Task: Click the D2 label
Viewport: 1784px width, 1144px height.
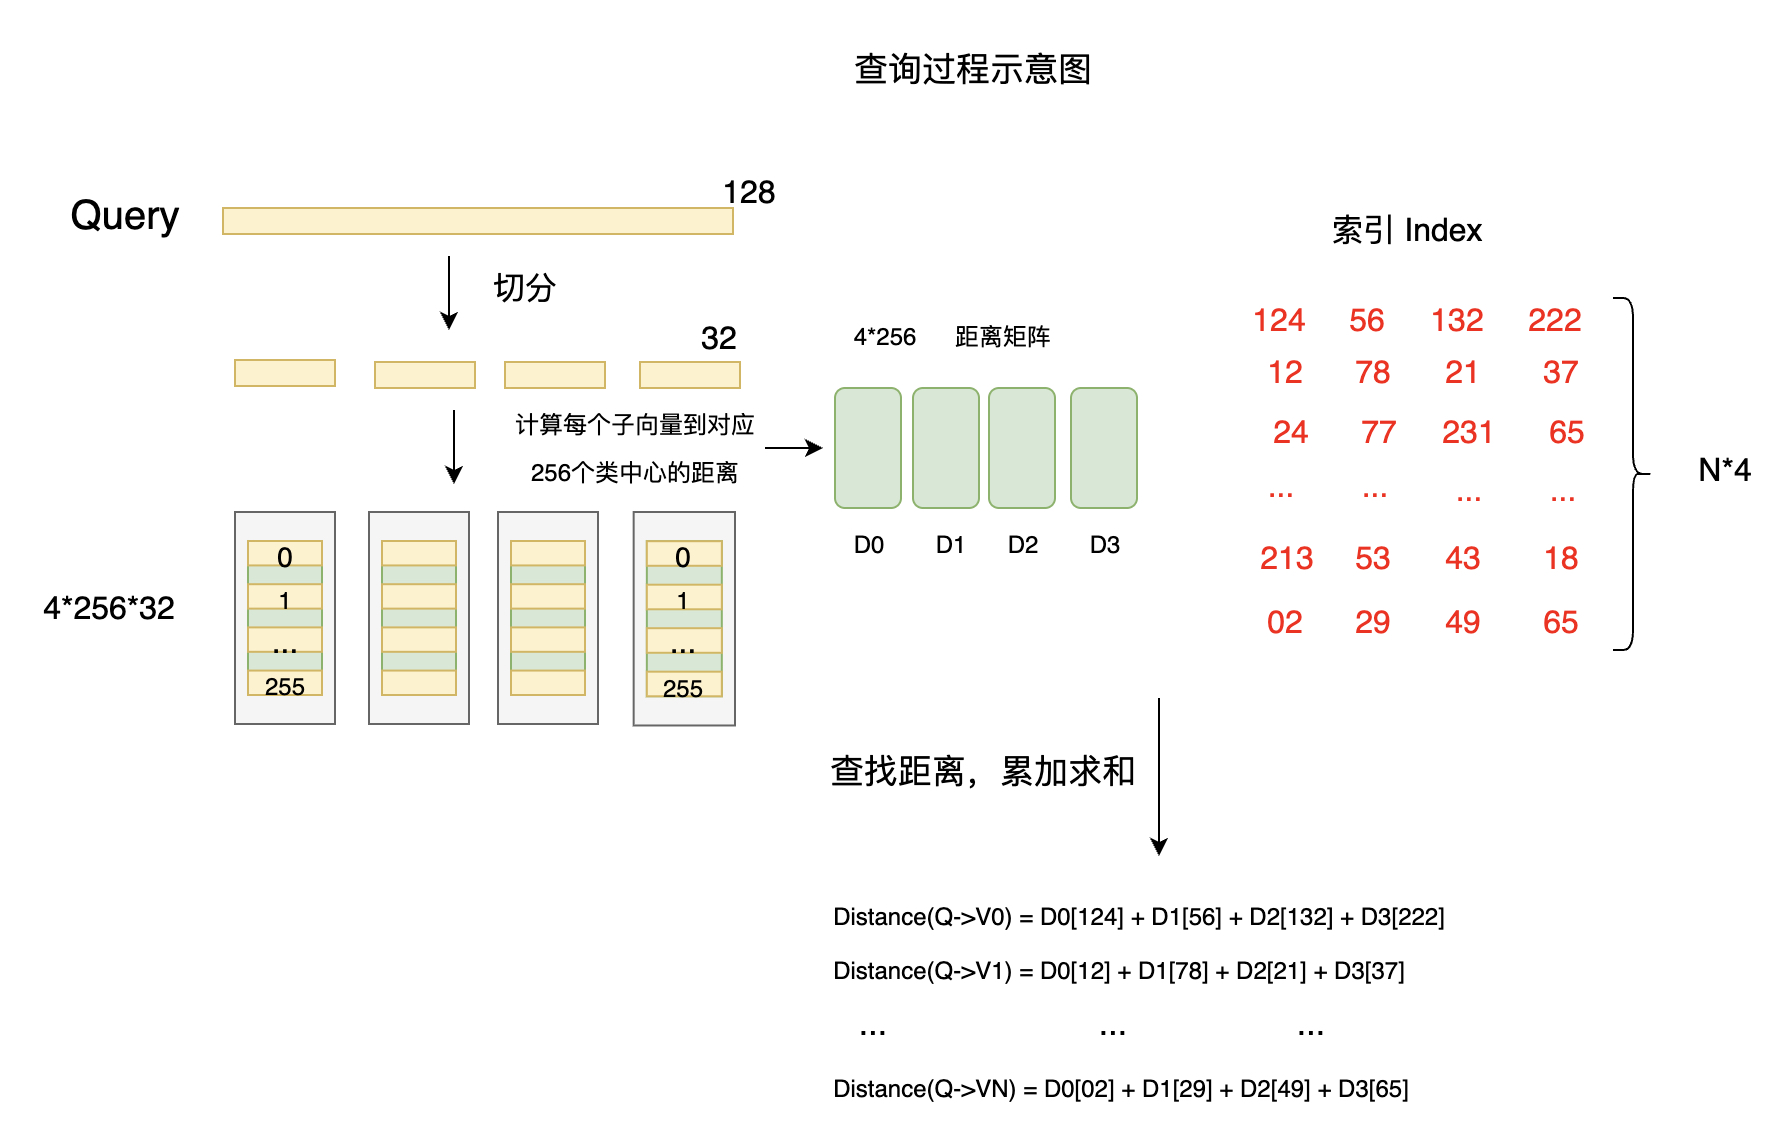Action: [1023, 545]
